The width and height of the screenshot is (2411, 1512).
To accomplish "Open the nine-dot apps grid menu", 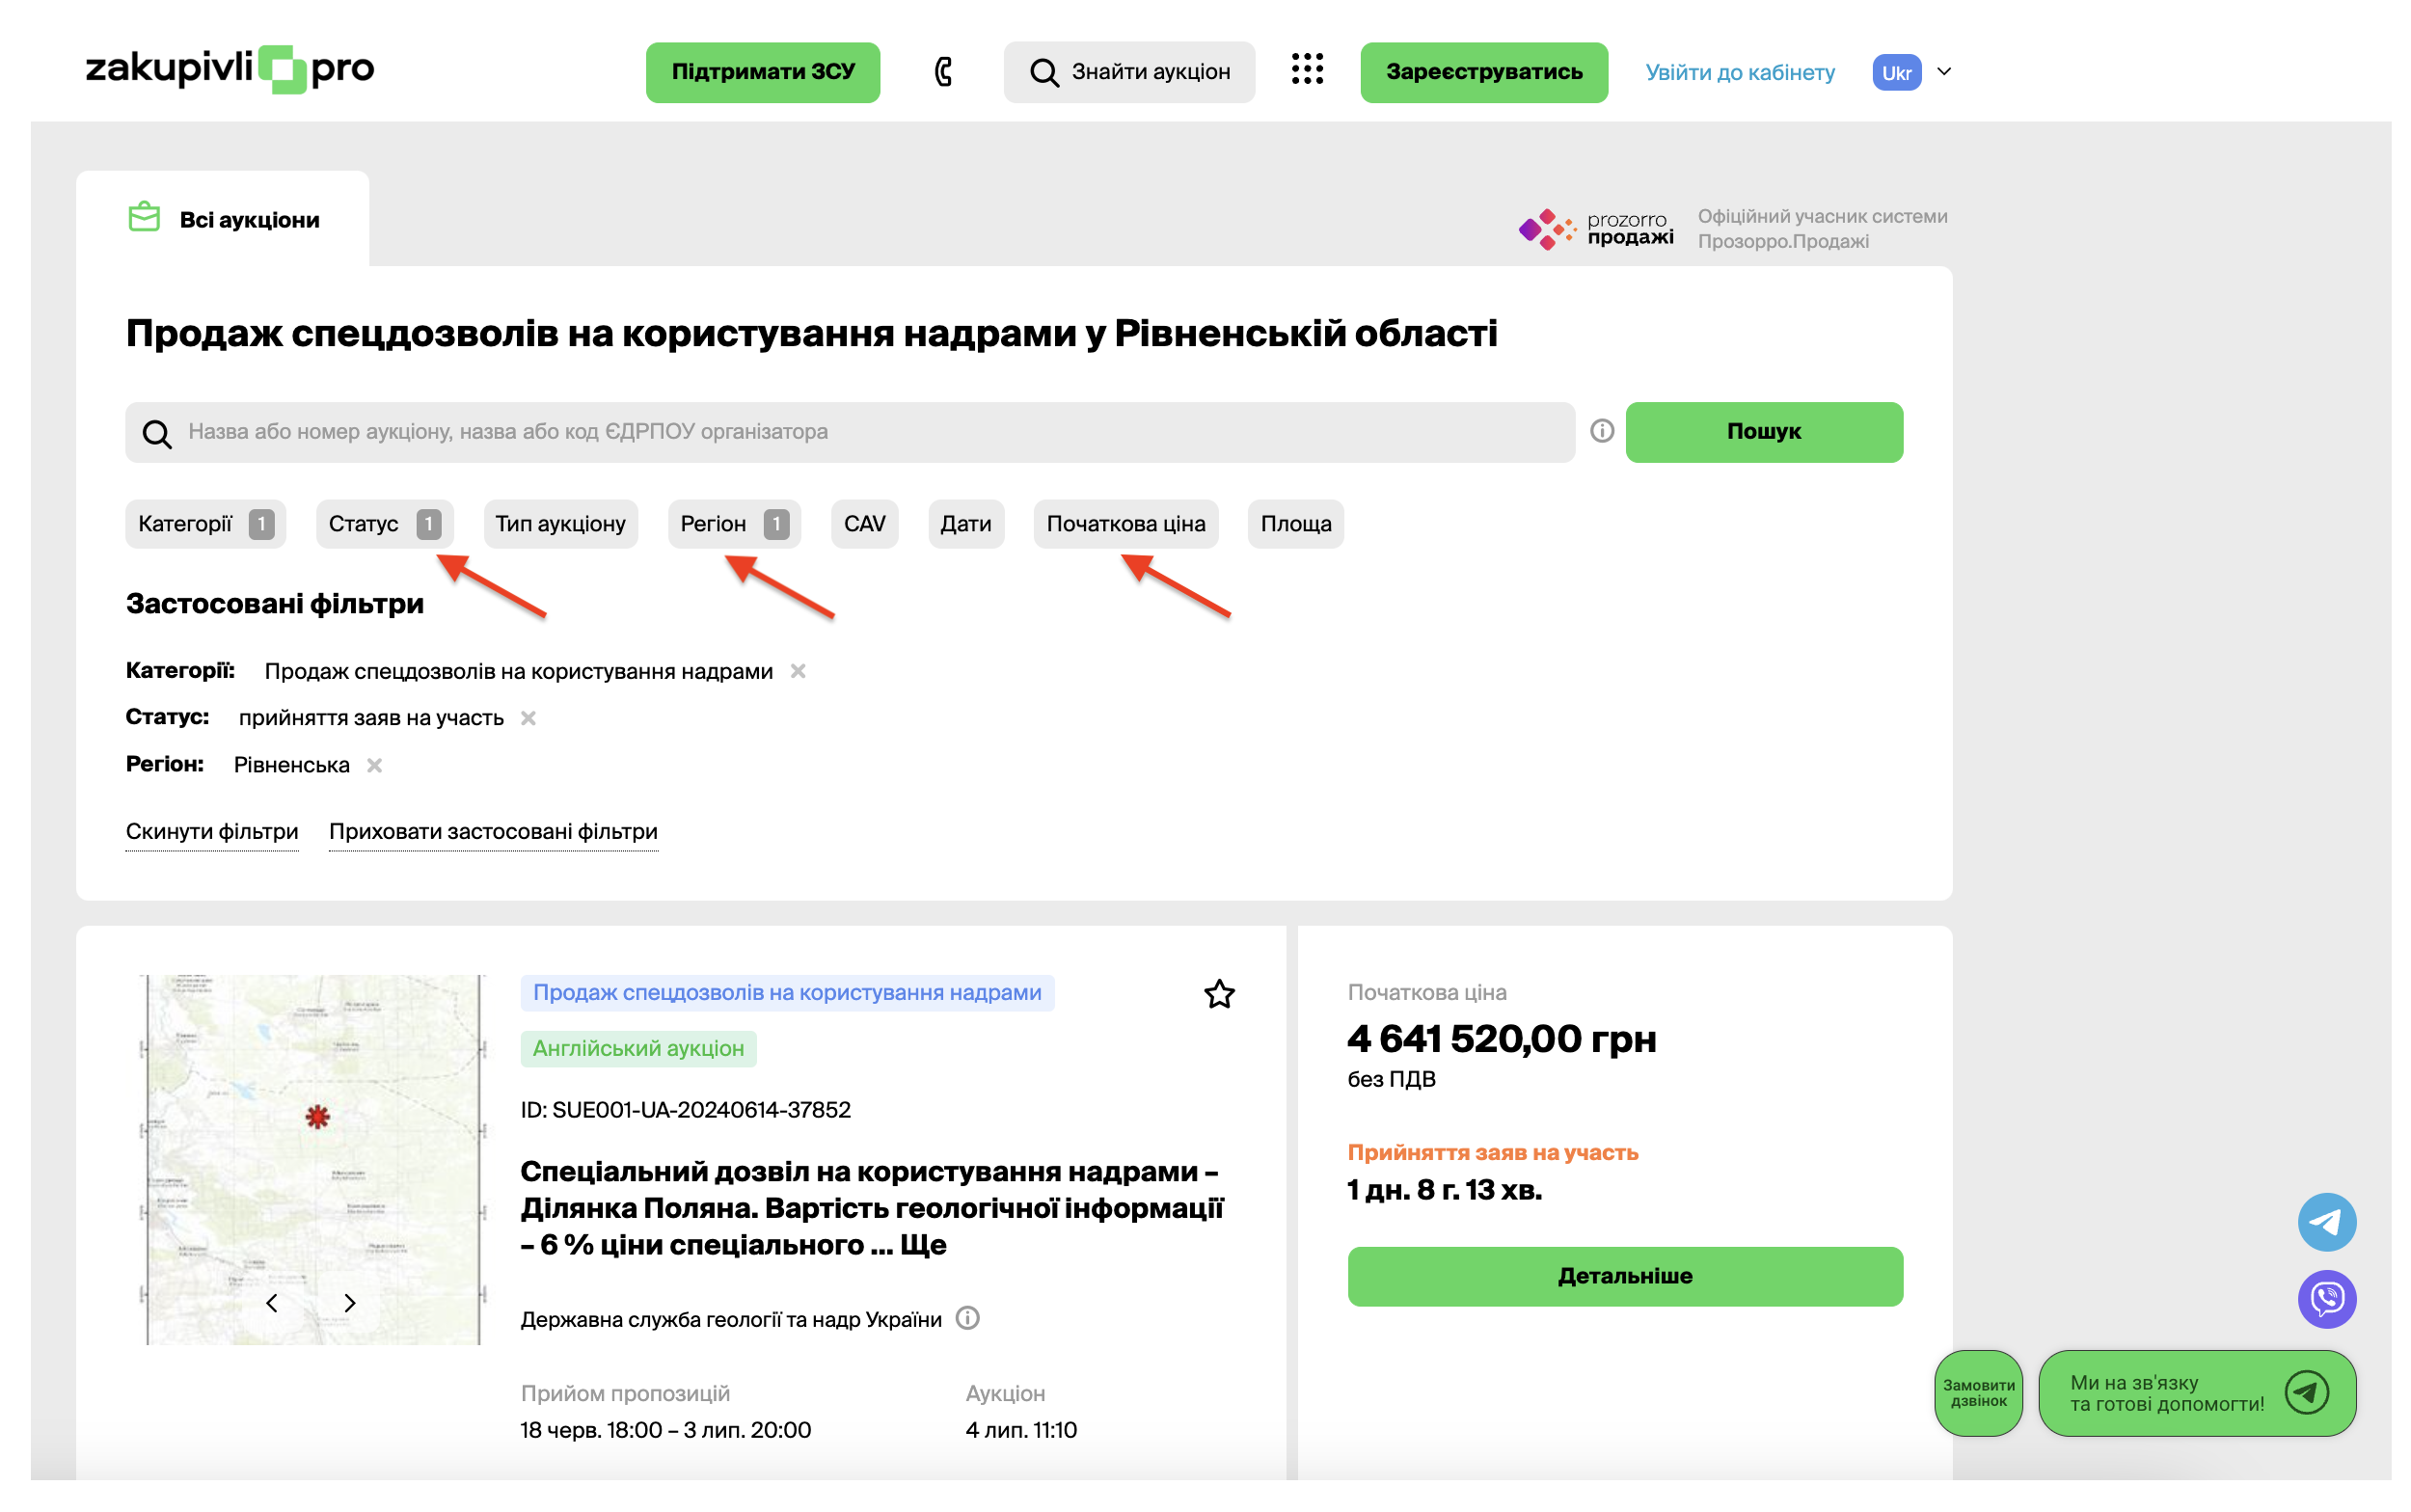I will [x=1306, y=70].
